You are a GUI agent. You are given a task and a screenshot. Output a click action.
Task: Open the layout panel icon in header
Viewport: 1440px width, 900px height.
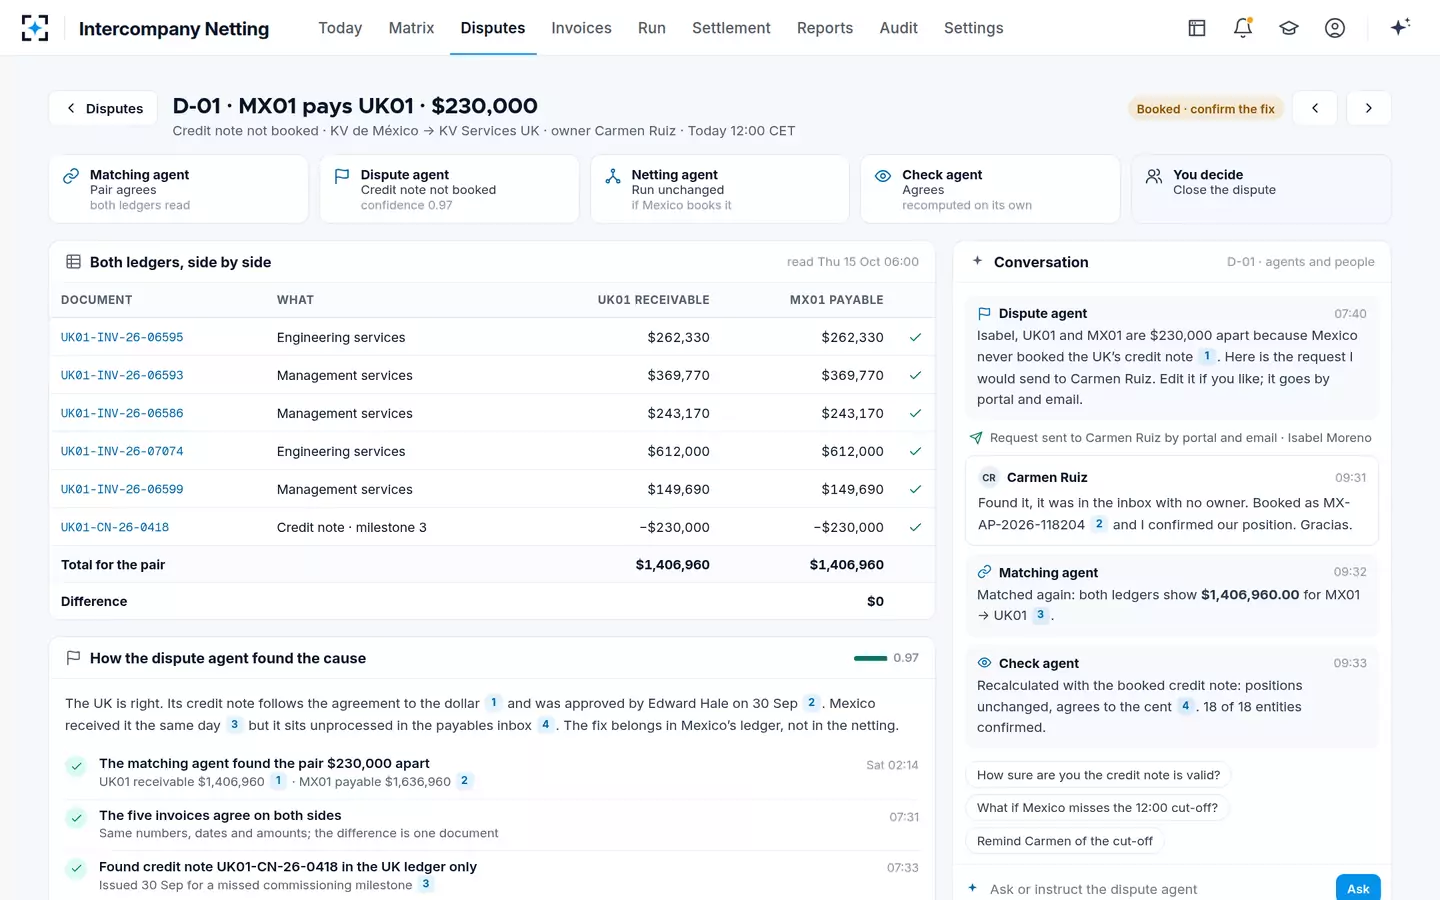[1197, 28]
